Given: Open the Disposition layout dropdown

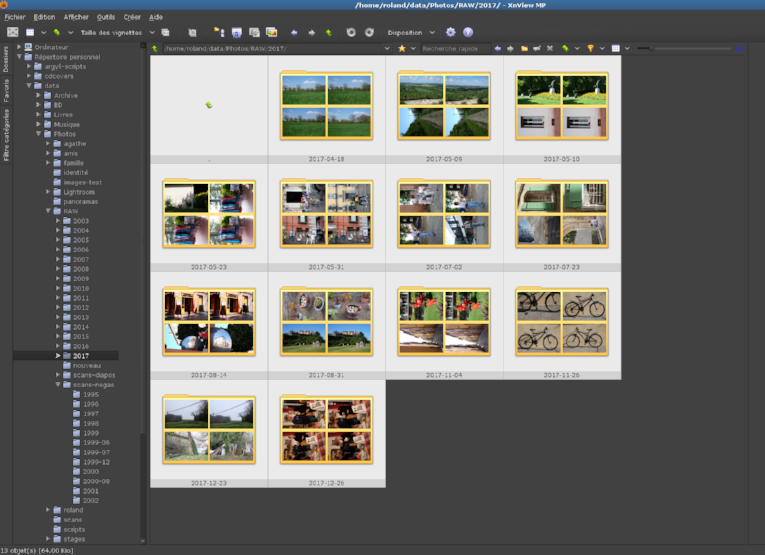Looking at the screenshot, I should coord(410,32).
